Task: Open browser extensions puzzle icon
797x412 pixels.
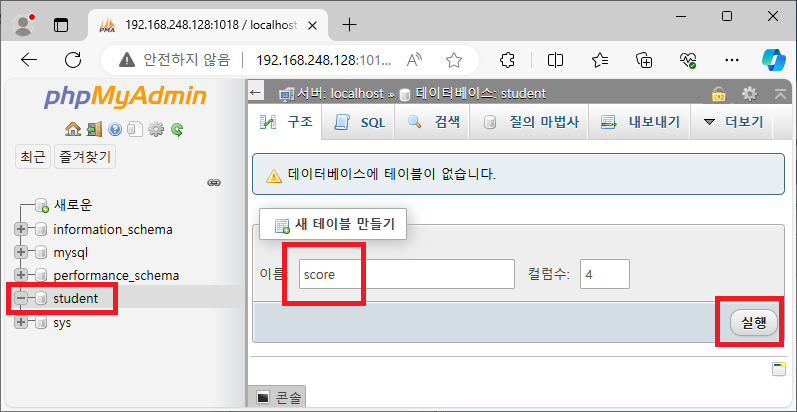Action: click(507, 60)
